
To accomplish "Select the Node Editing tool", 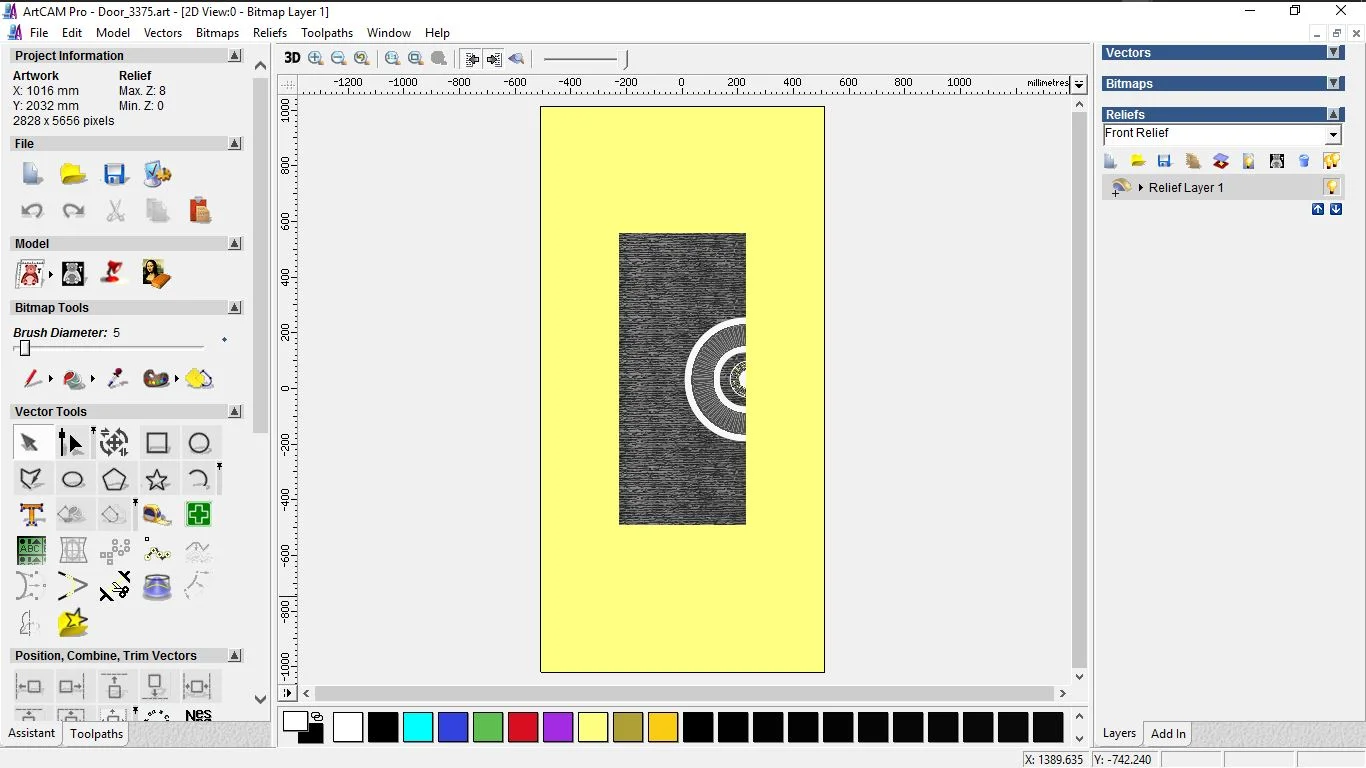I will [x=71, y=443].
